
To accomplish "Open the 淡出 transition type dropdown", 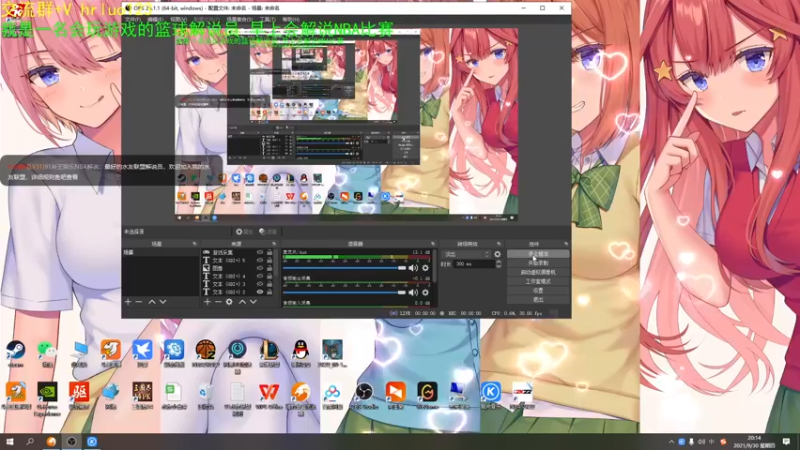I will point(466,254).
